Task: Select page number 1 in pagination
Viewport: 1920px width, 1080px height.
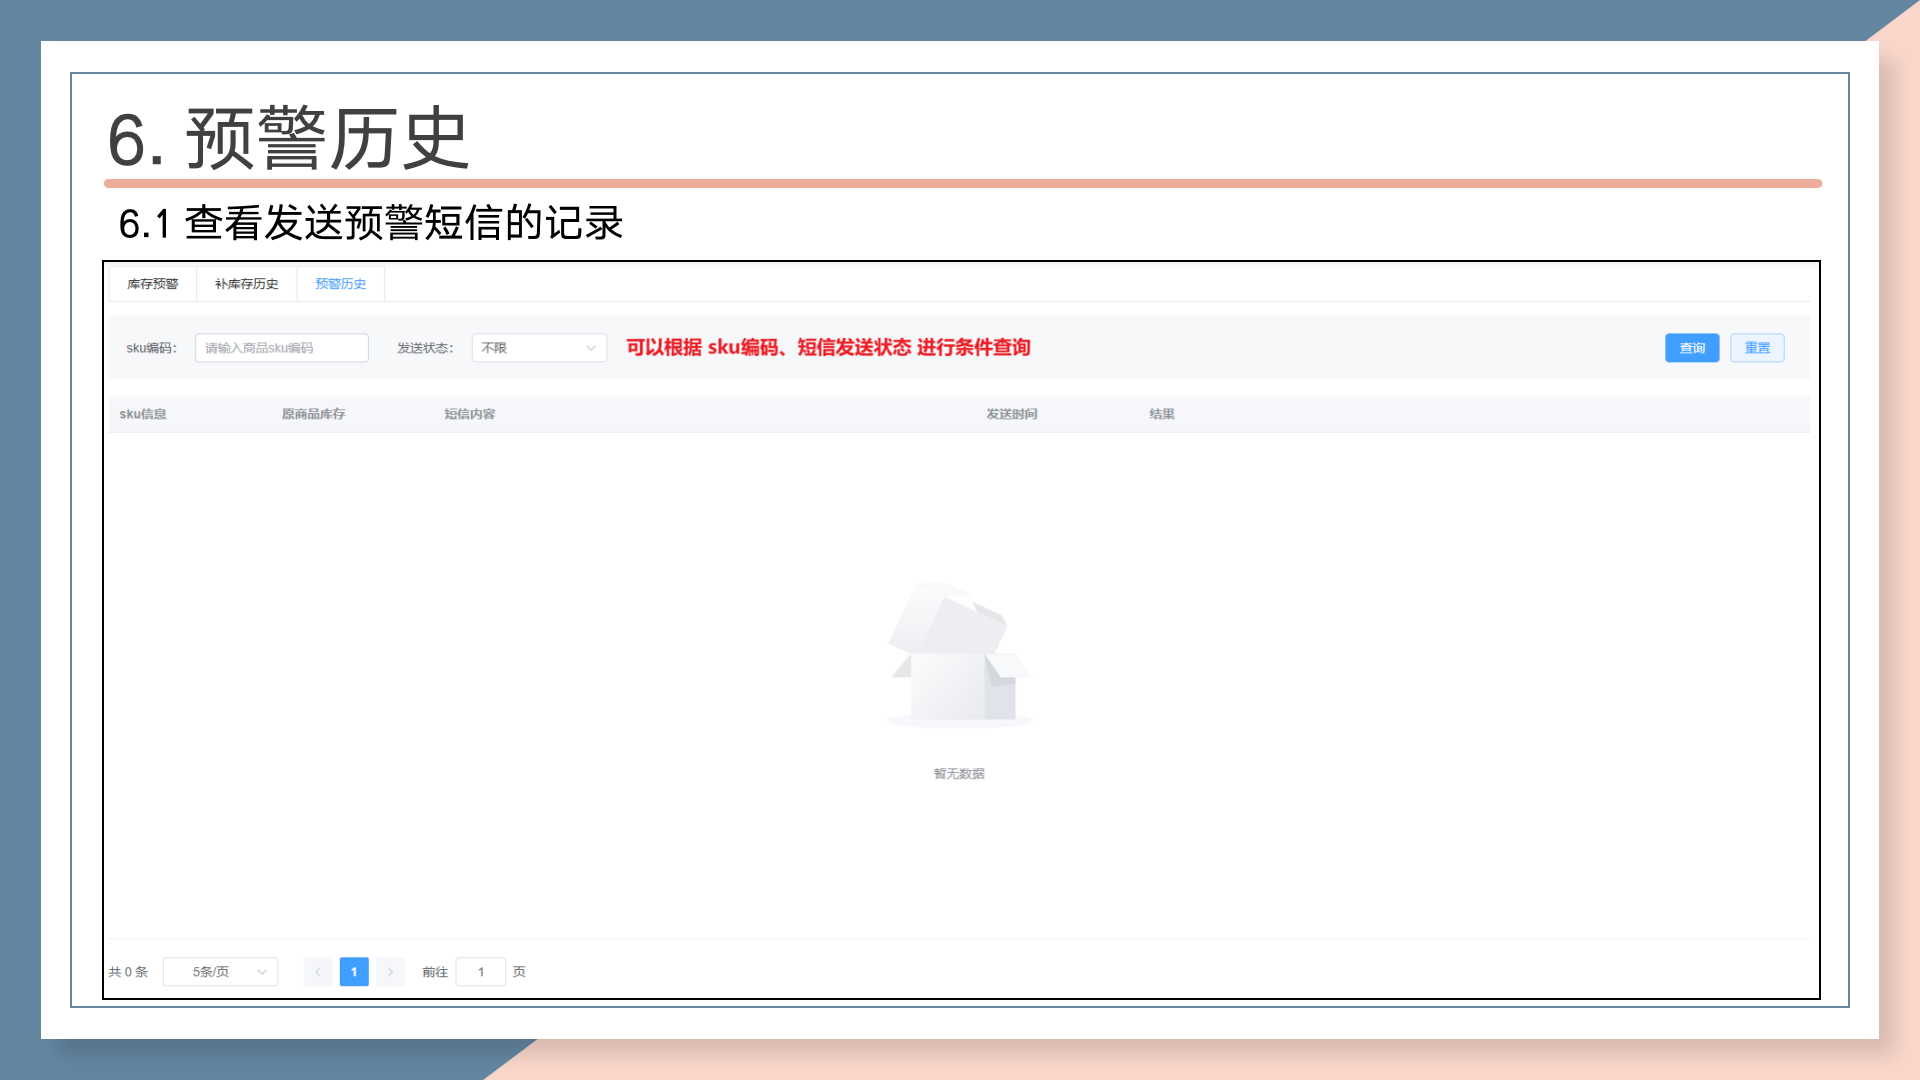Action: point(354,972)
